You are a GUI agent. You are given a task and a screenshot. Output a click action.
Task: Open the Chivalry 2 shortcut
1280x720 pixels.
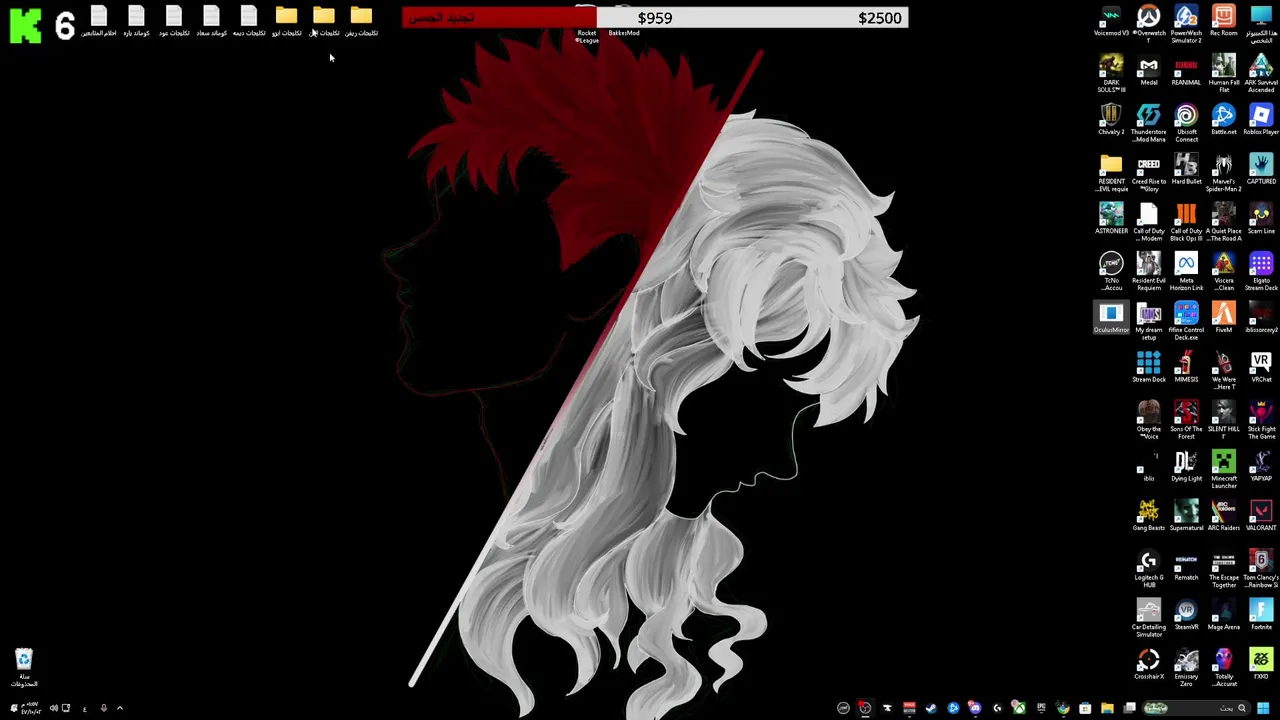tap(1111, 120)
